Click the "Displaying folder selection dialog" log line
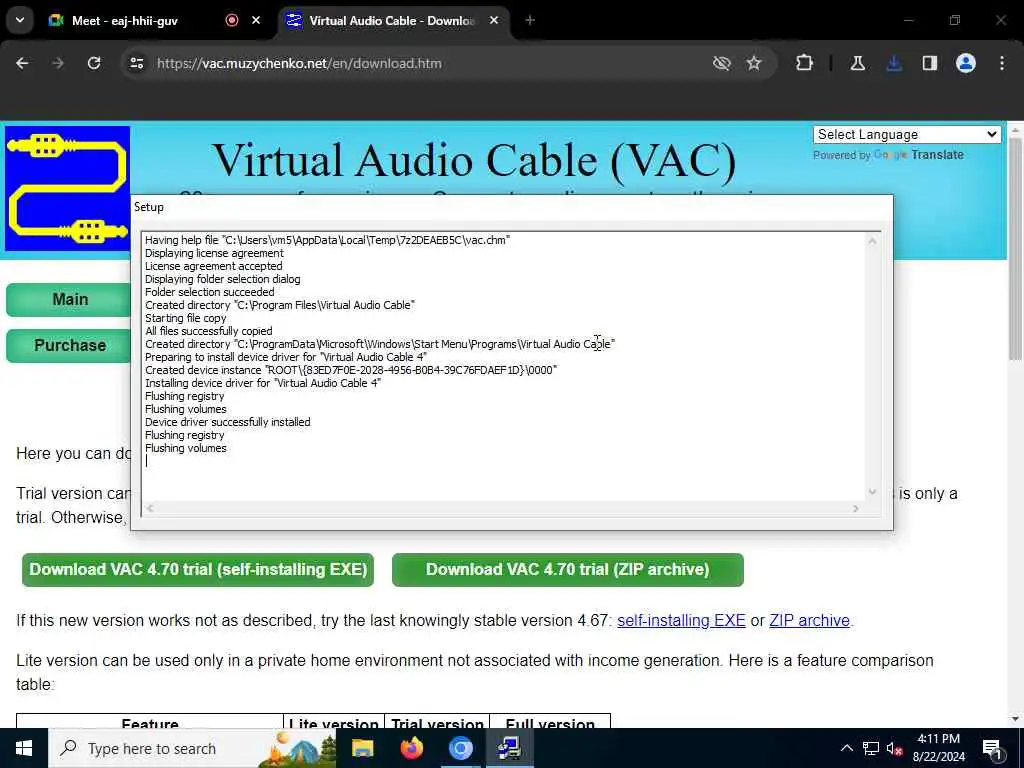1024x768 pixels. [x=223, y=279]
